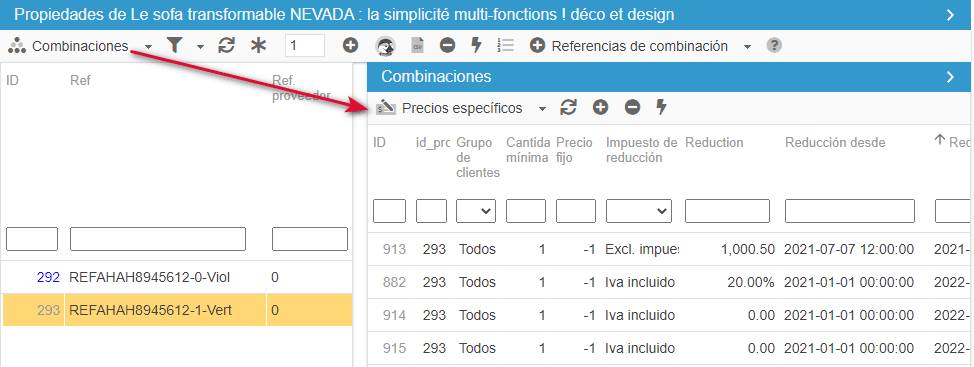The height and width of the screenshot is (367, 974).
Task: Open the help question mark icon
Action: 773,45
